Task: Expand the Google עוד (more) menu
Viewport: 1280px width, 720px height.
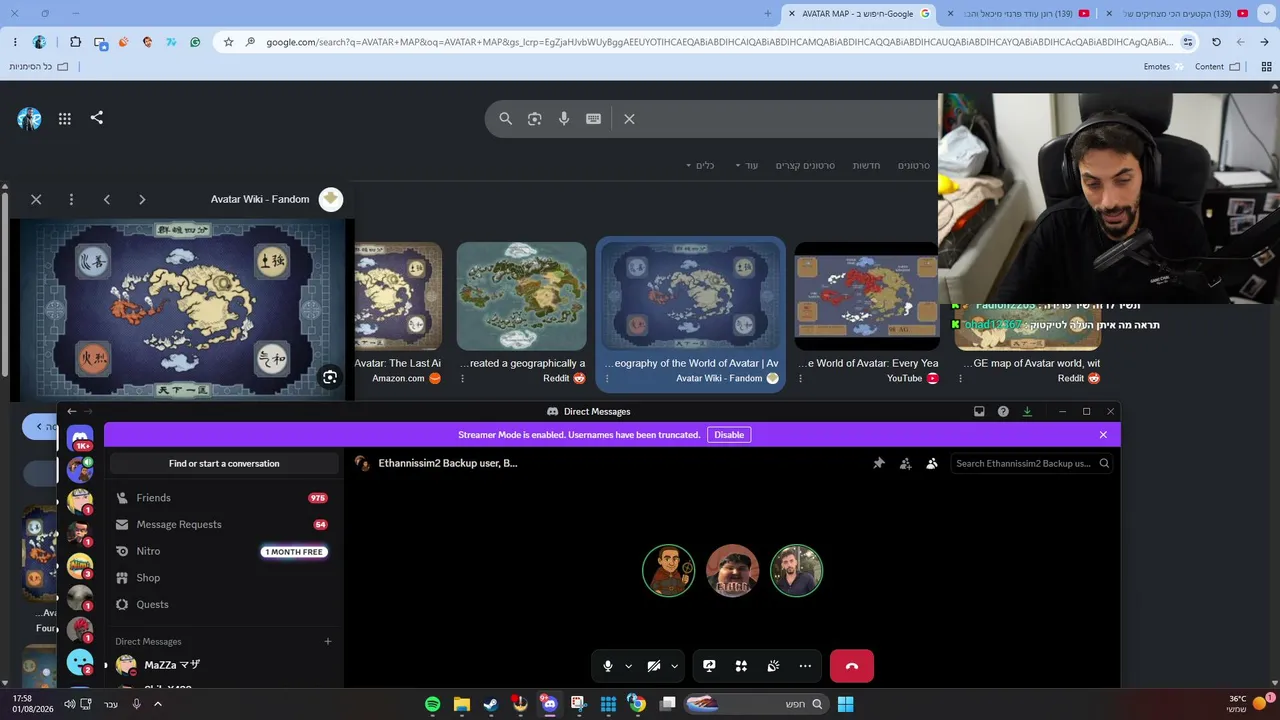Action: click(747, 166)
